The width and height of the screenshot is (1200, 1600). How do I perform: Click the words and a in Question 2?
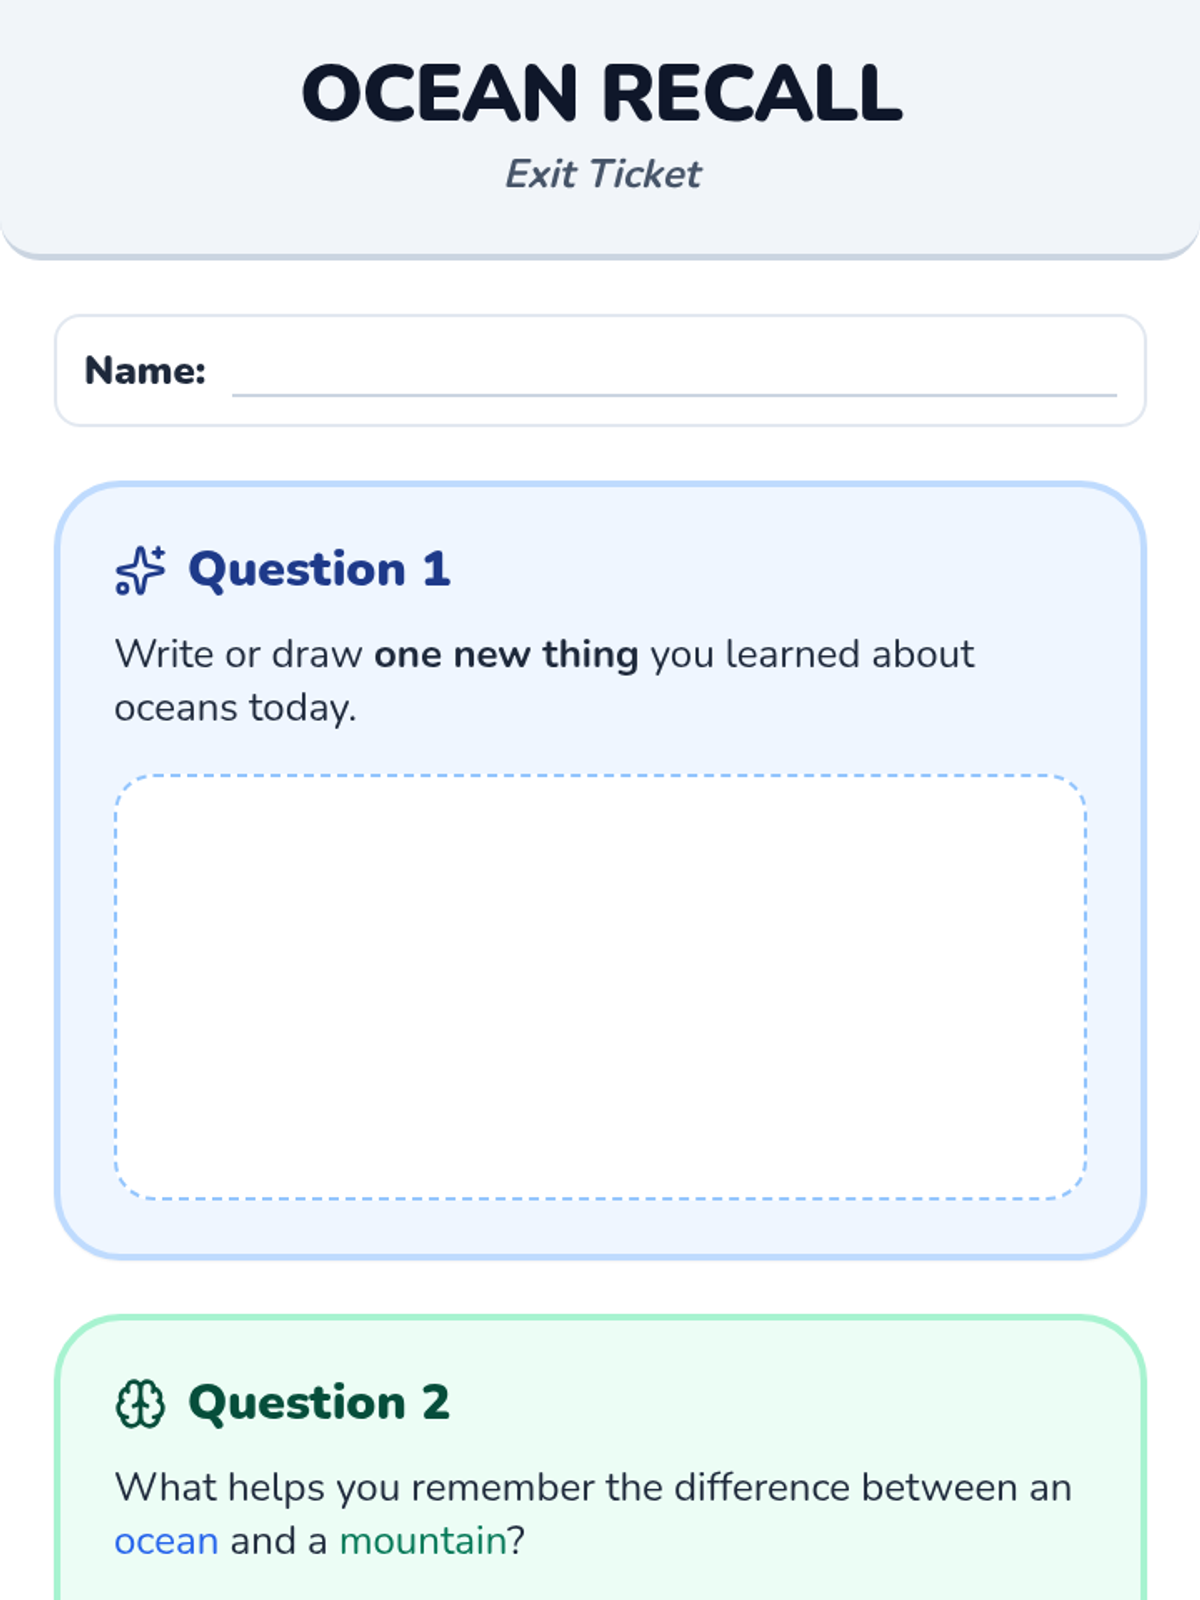[279, 1541]
